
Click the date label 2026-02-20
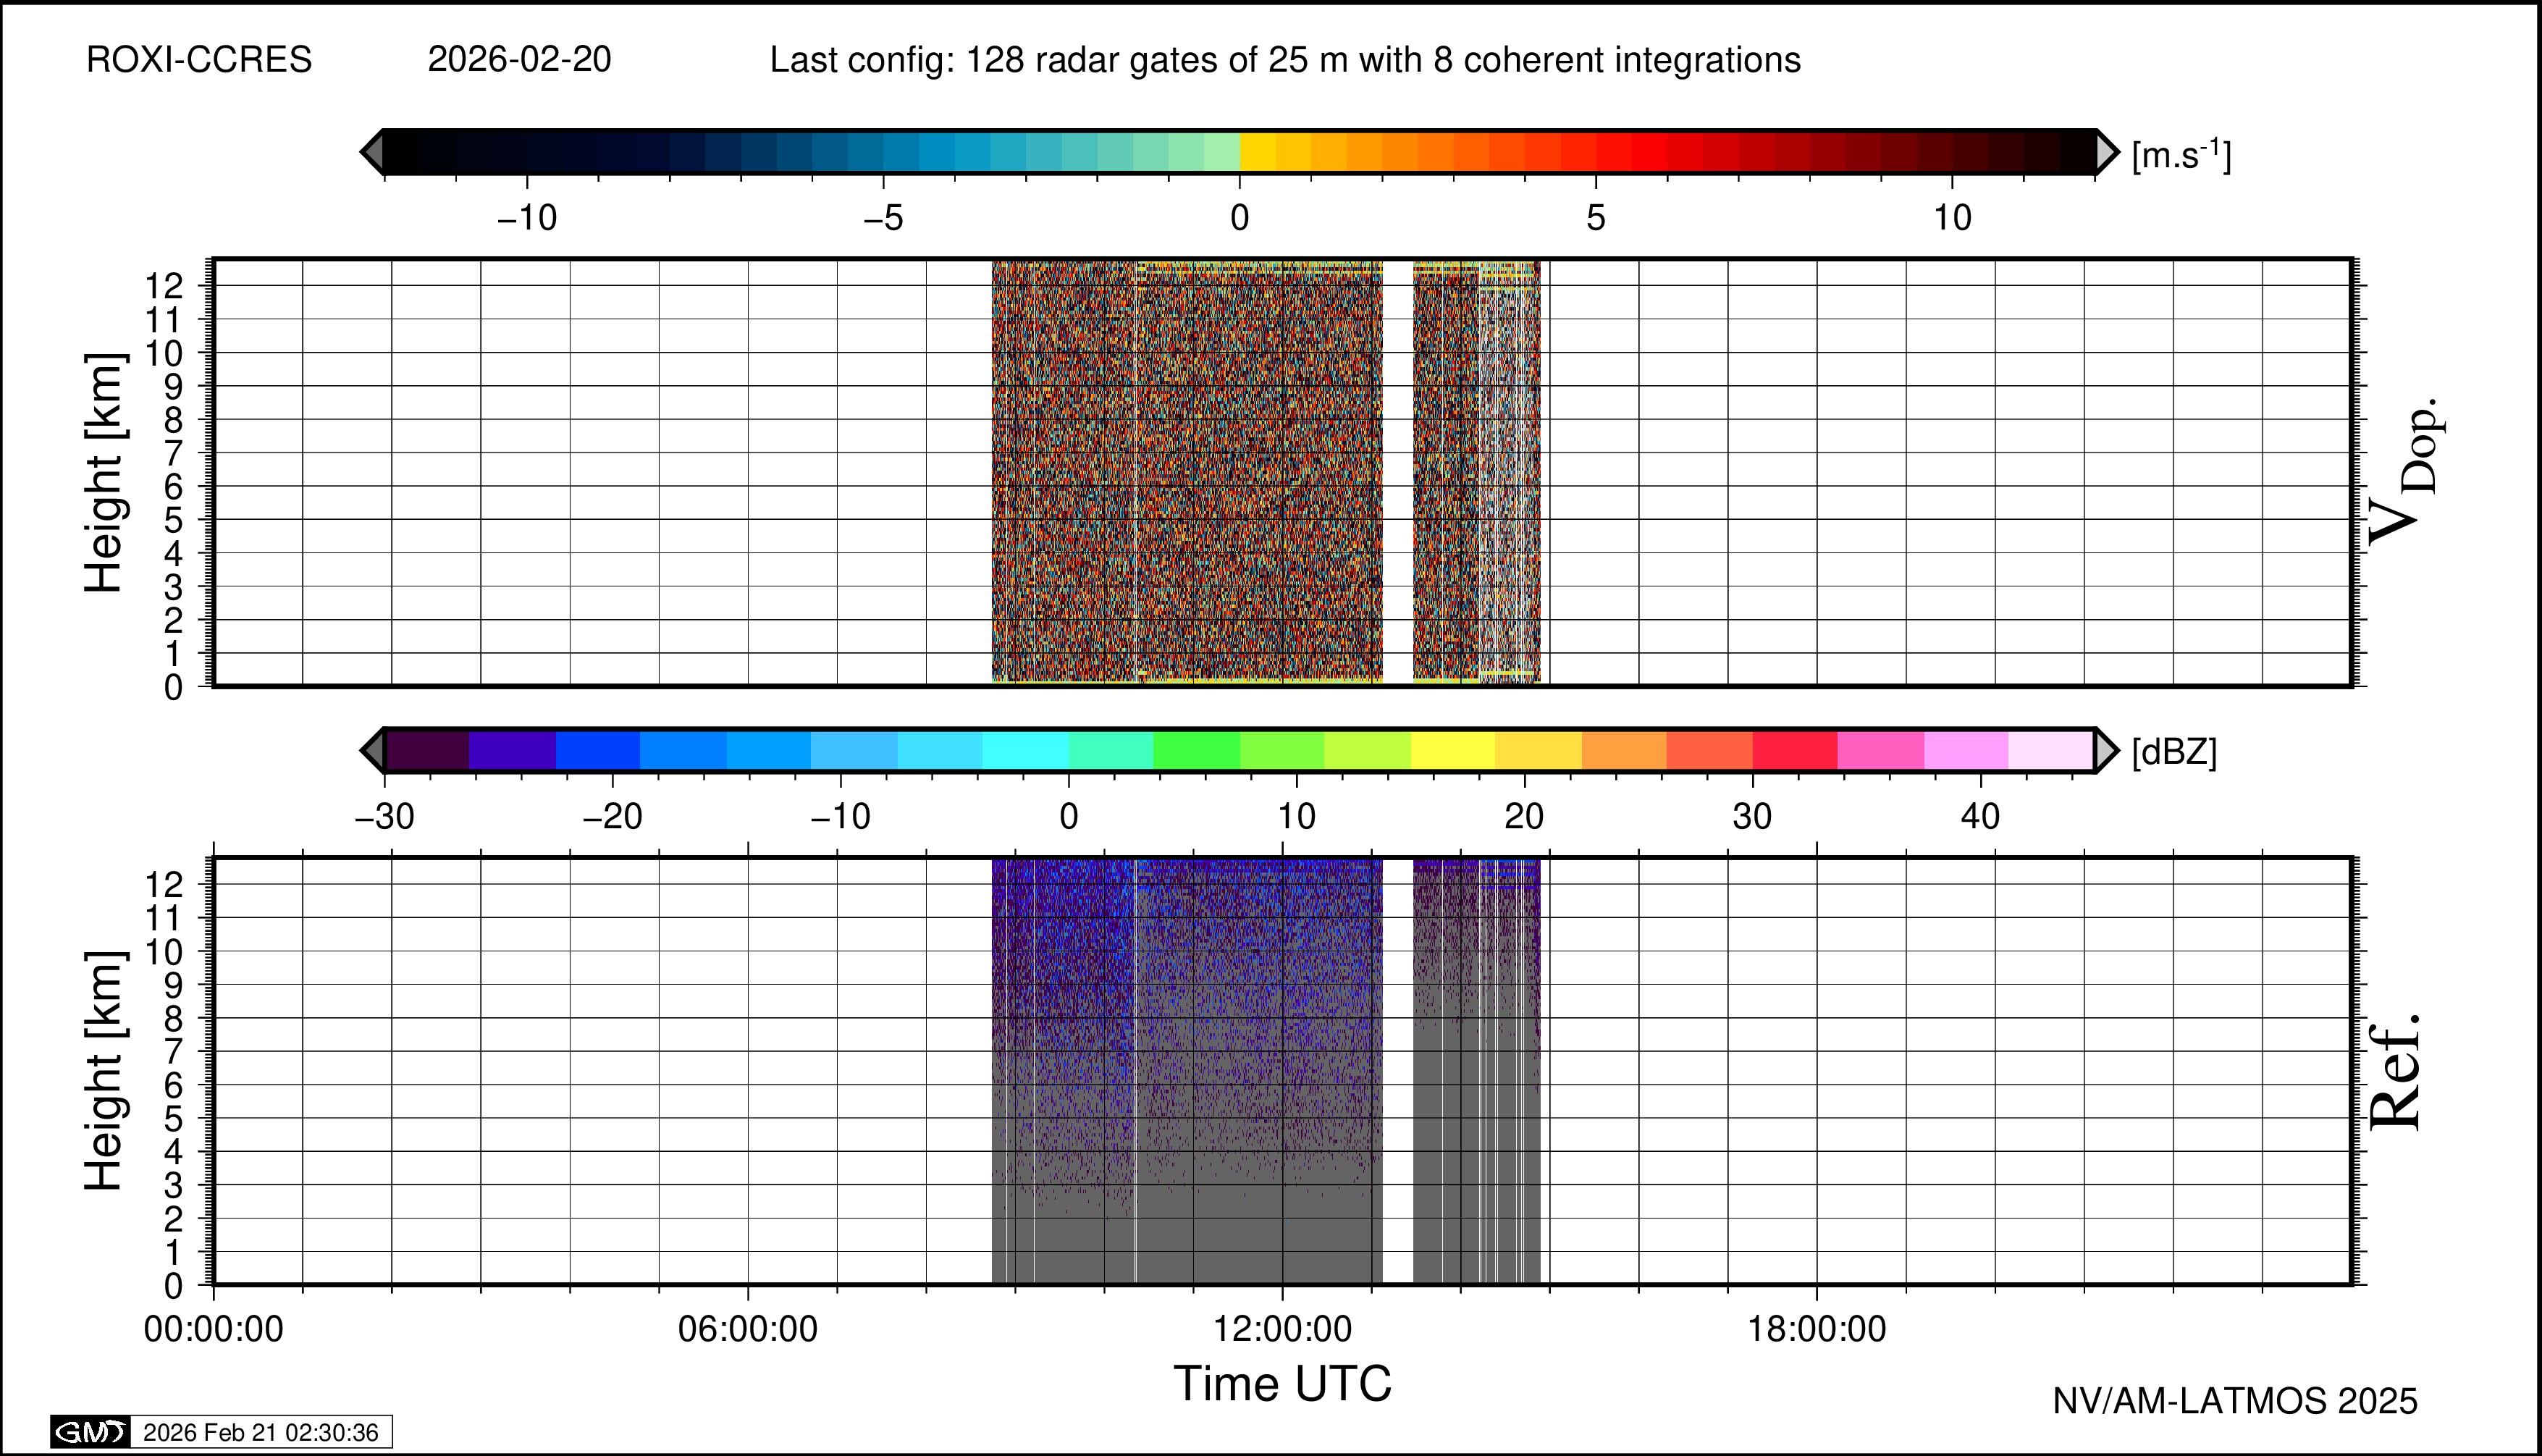[519, 60]
